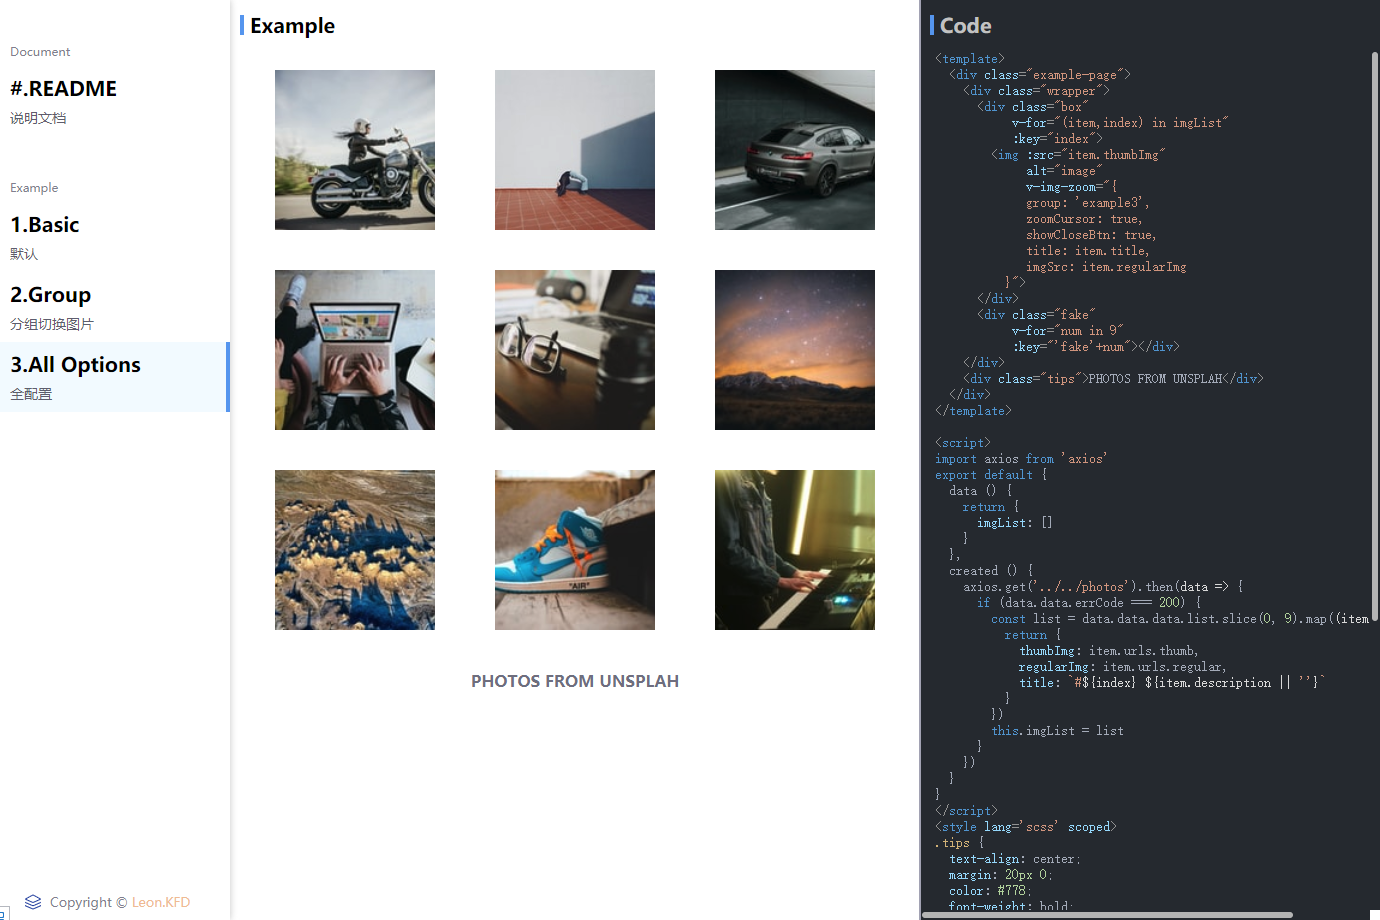The height and width of the screenshot is (920, 1380).
Task: Open the laptop typing hands photo
Action: click(355, 350)
